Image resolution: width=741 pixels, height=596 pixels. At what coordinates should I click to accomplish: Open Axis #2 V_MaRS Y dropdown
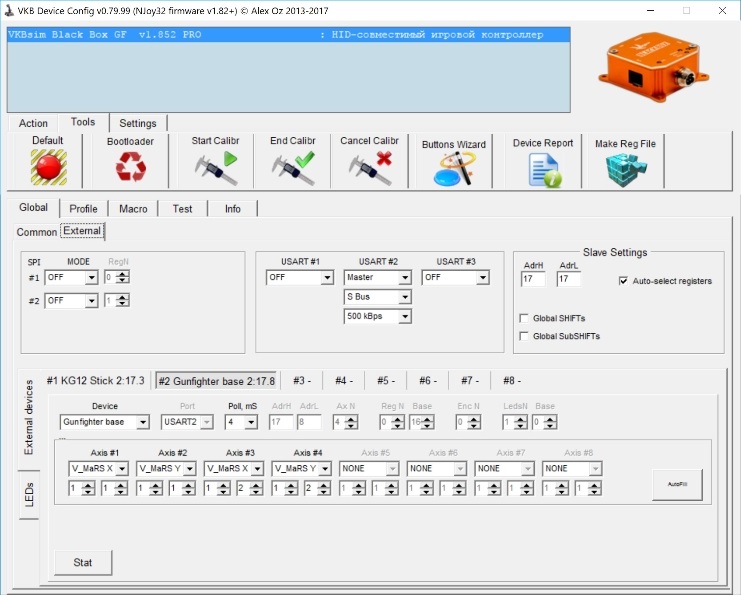(x=166, y=468)
